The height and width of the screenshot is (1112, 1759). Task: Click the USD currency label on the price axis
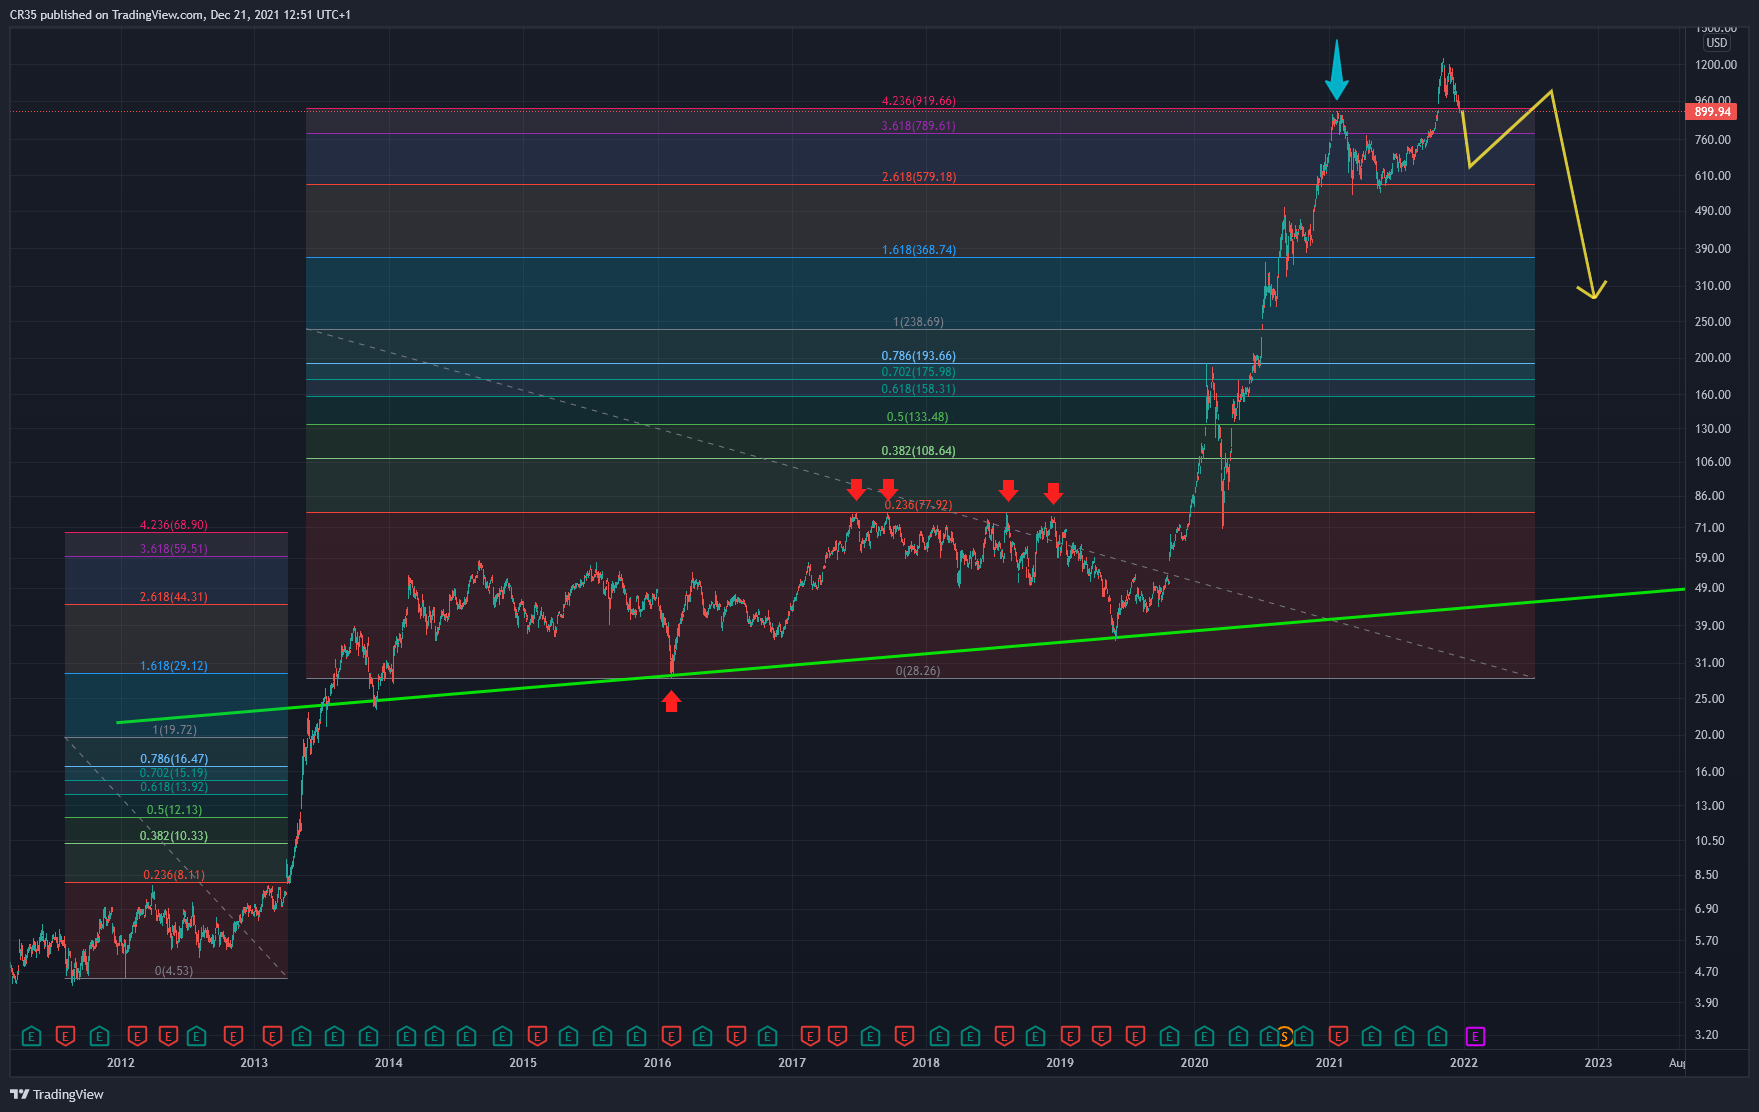point(1716,43)
